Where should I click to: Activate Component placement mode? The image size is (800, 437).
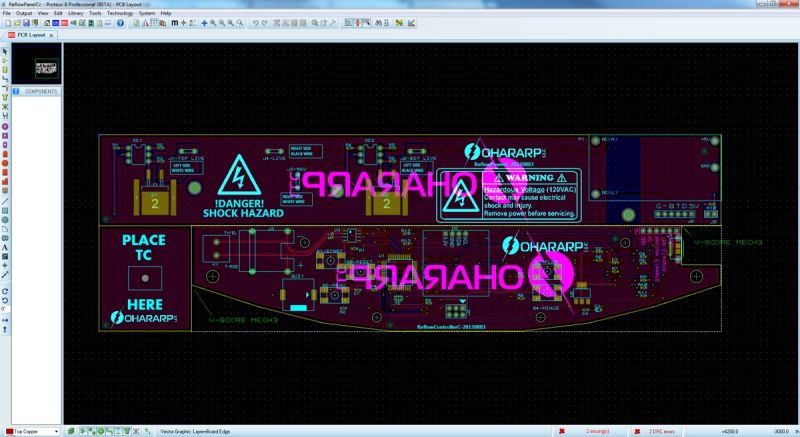pyautogui.click(x=5, y=61)
